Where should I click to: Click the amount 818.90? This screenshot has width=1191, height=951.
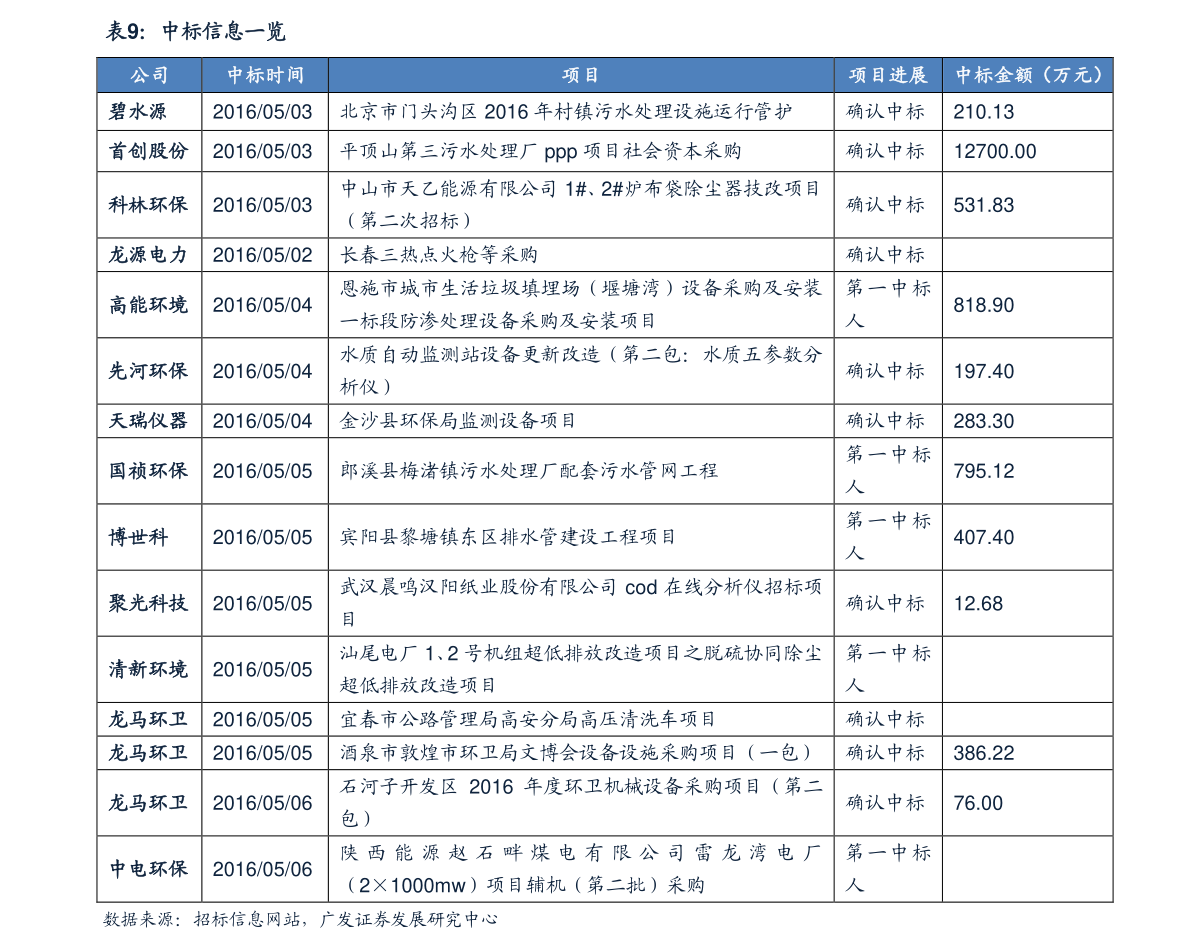coord(984,305)
